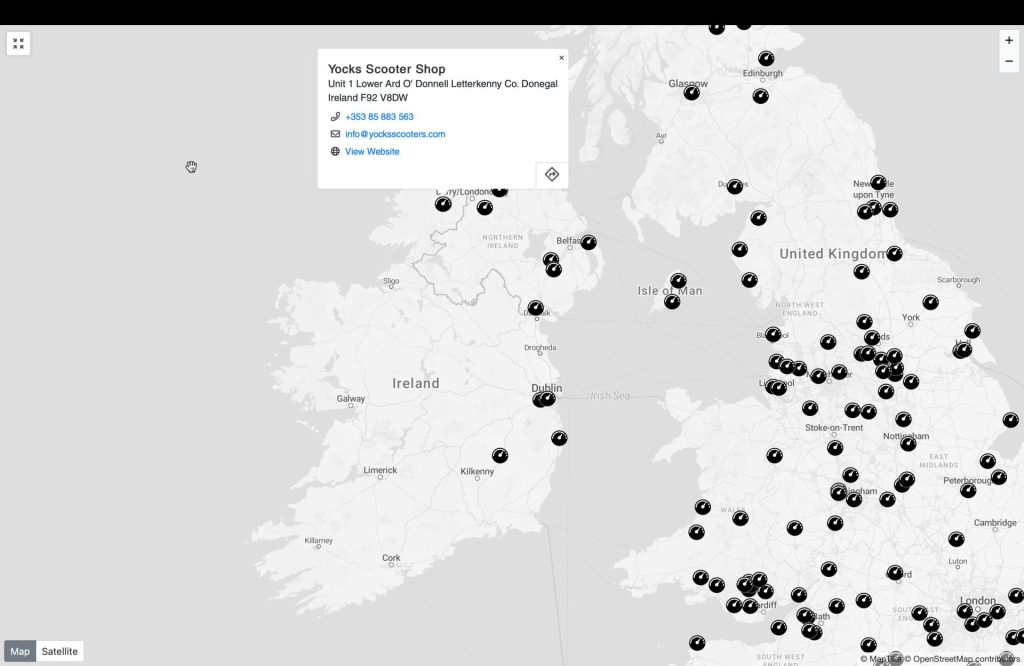Open the OpenStreetMap contributors attribution link
The image size is (1024, 666).
click(966, 659)
